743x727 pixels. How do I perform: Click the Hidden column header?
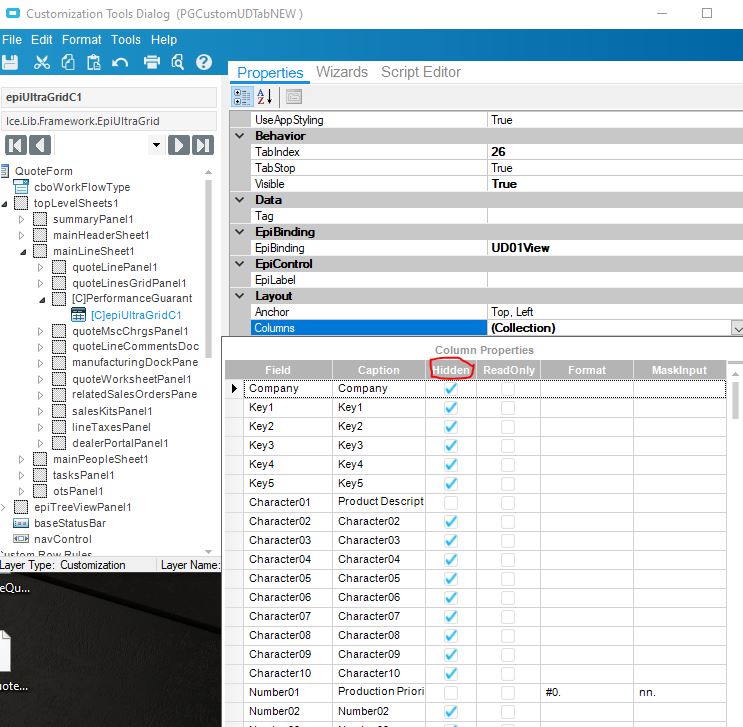(x=451, y=370)
